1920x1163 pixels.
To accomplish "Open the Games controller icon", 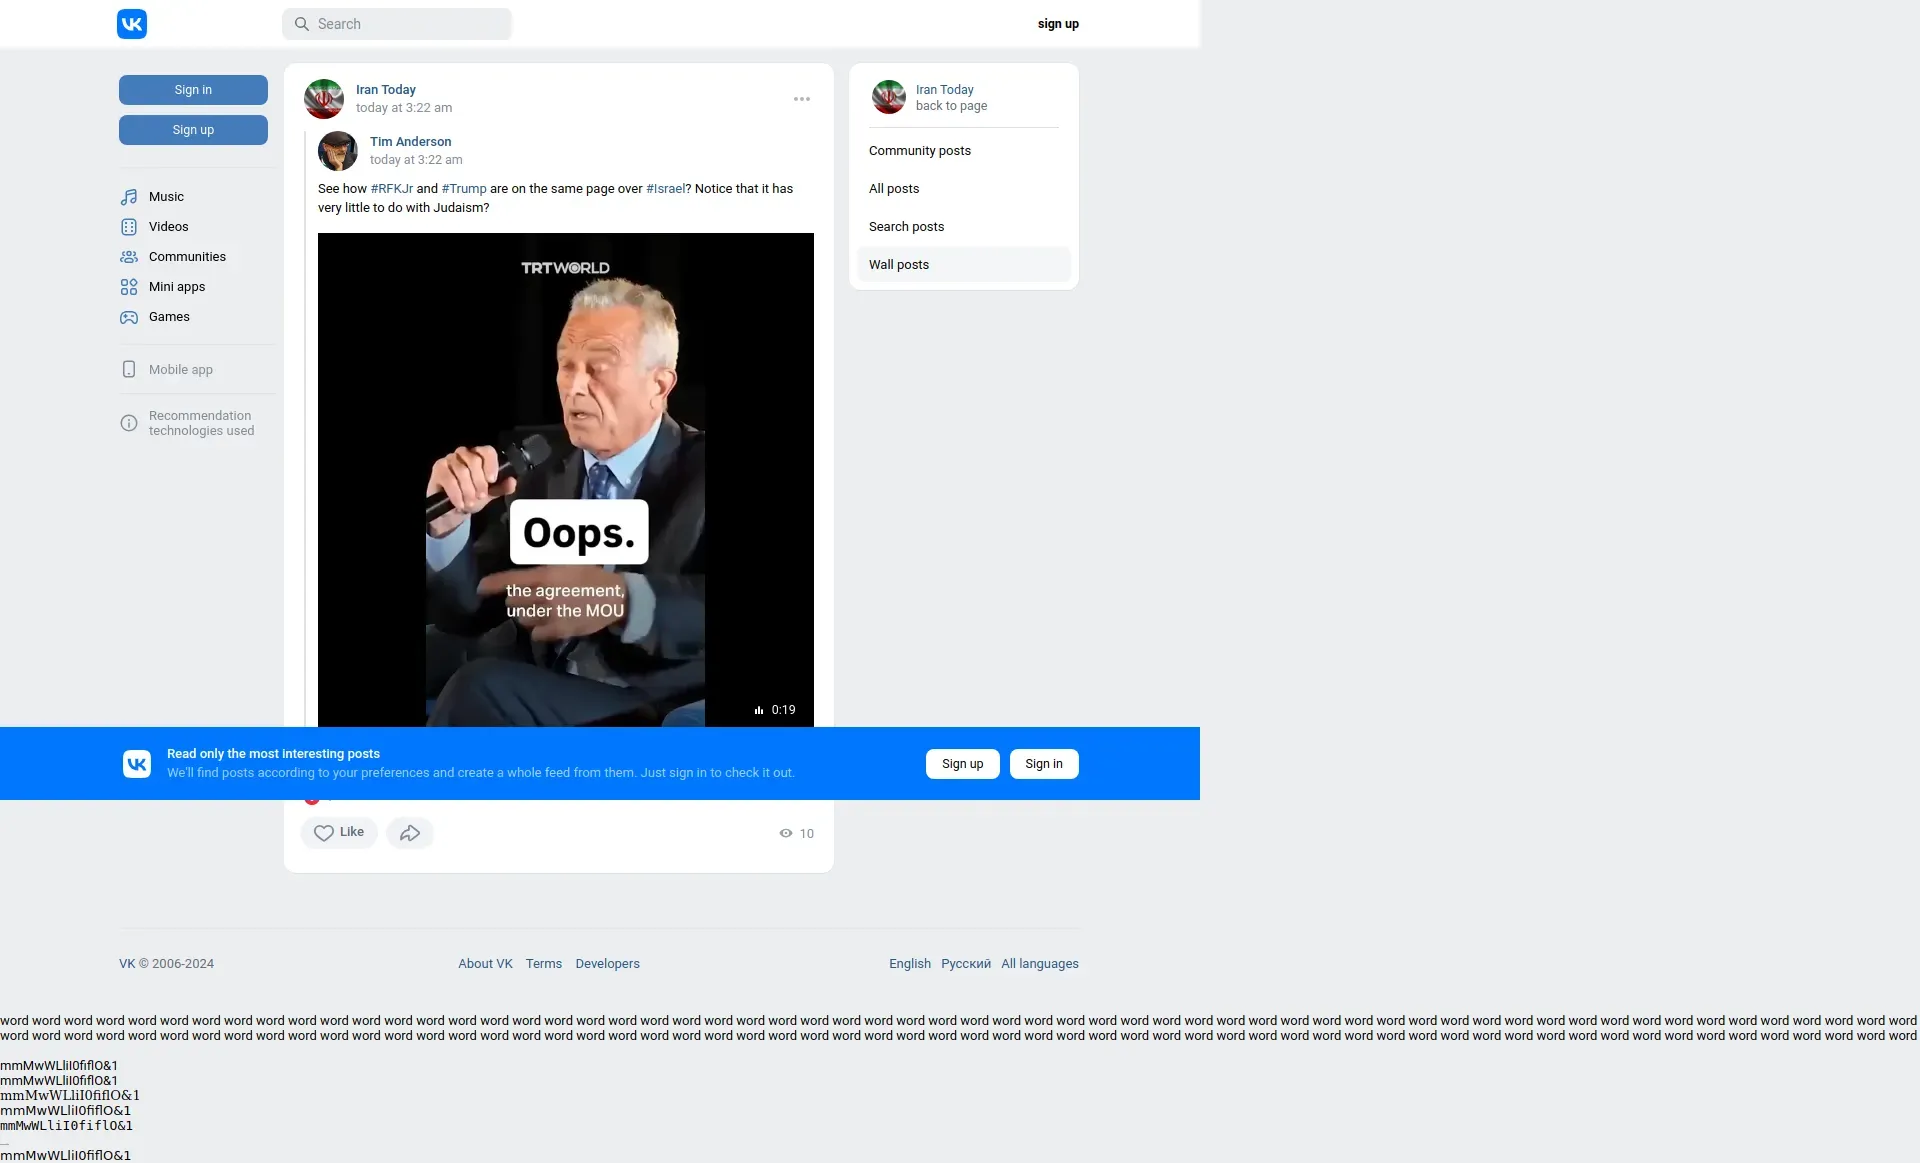I will point(129,317).
